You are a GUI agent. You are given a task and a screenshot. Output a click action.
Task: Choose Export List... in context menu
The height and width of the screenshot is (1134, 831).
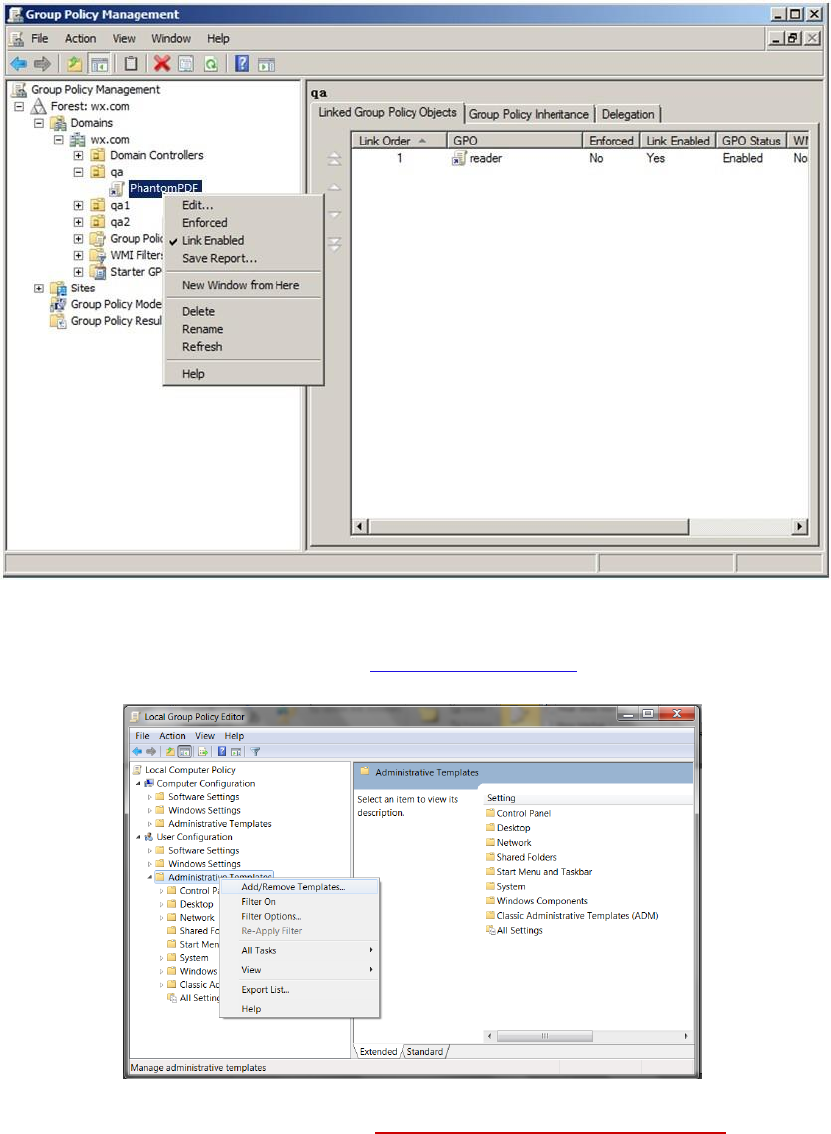[299, 989]
